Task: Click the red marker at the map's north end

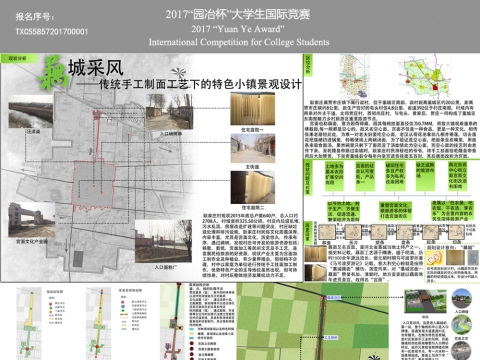Action: (x=97, y=115)
